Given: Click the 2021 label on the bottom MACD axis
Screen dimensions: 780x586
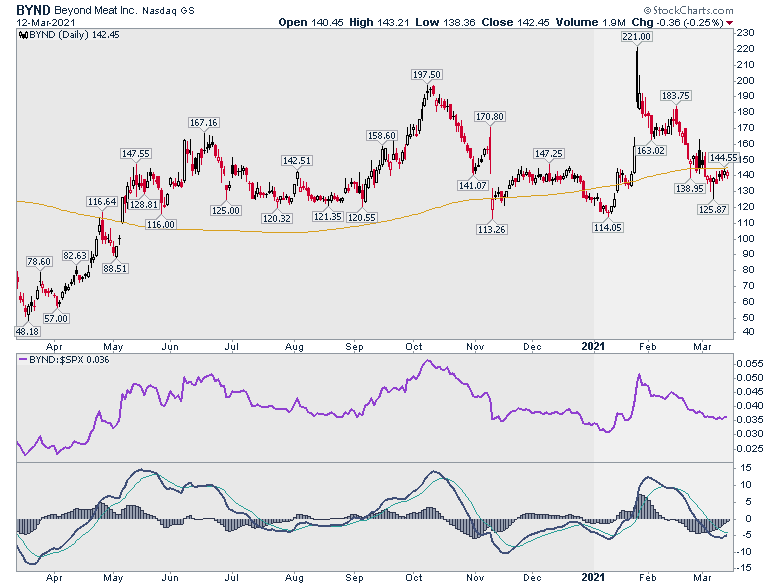Looking at the screenshot, I should [x=593, y=578].
